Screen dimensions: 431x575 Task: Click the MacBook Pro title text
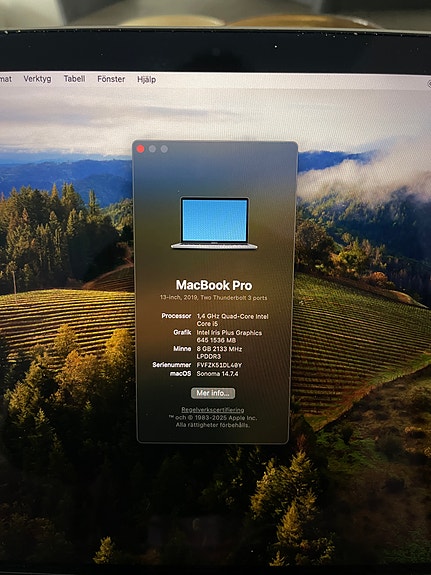point(214,285)
